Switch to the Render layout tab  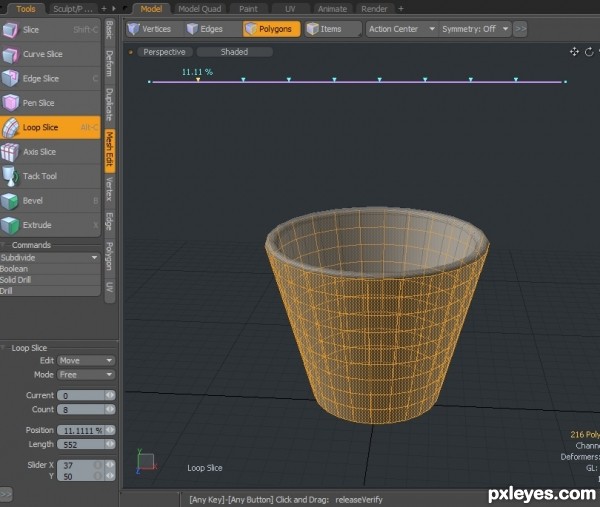tap(374, 9)
